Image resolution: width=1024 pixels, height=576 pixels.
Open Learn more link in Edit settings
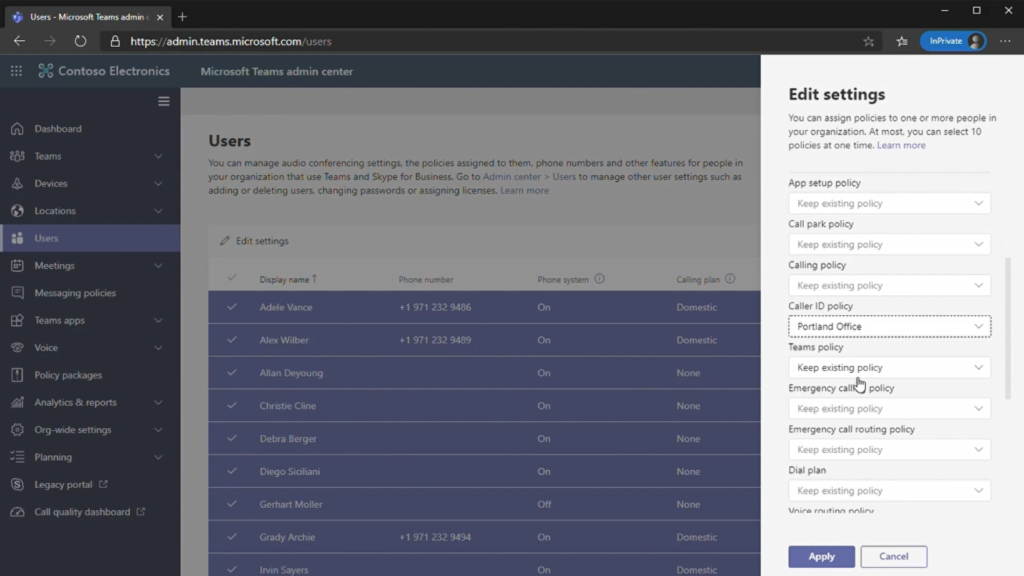[901, 145]
